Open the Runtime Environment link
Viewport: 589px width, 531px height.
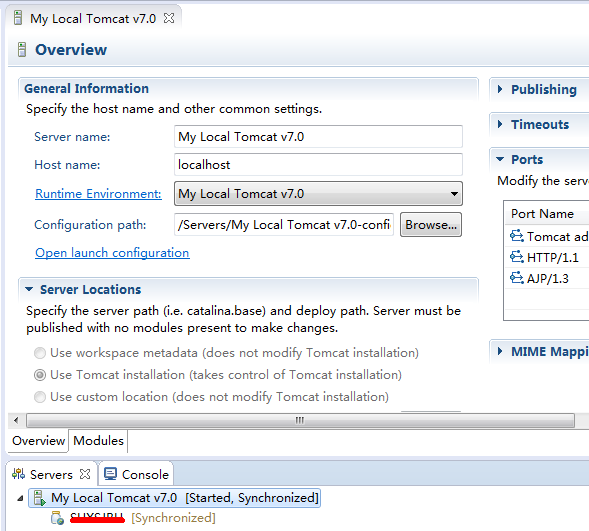(98, 194)
